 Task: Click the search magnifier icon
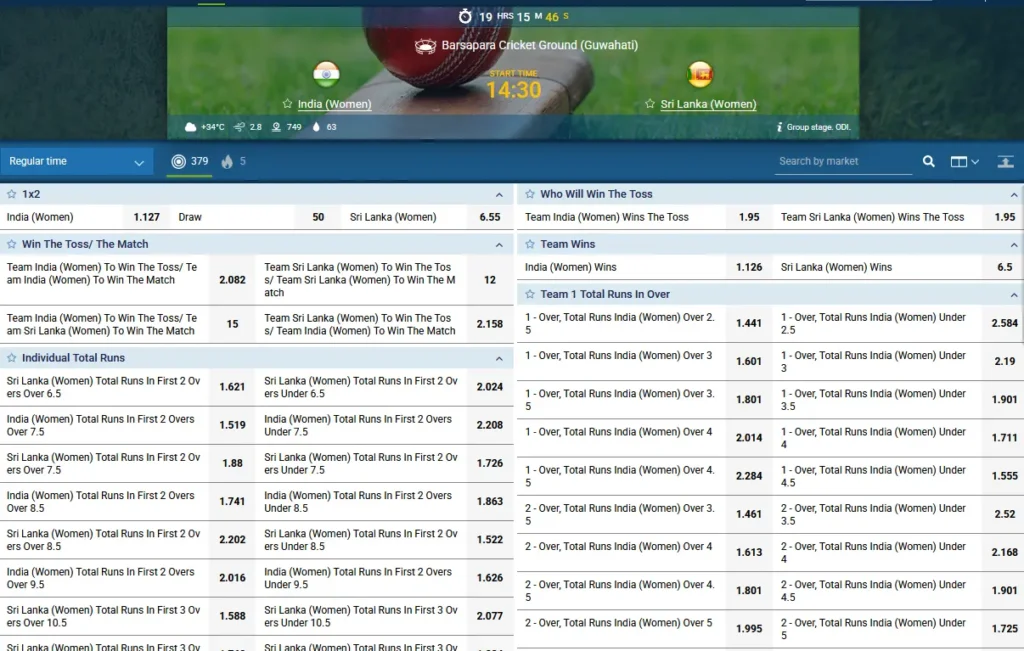pos(928,161)
